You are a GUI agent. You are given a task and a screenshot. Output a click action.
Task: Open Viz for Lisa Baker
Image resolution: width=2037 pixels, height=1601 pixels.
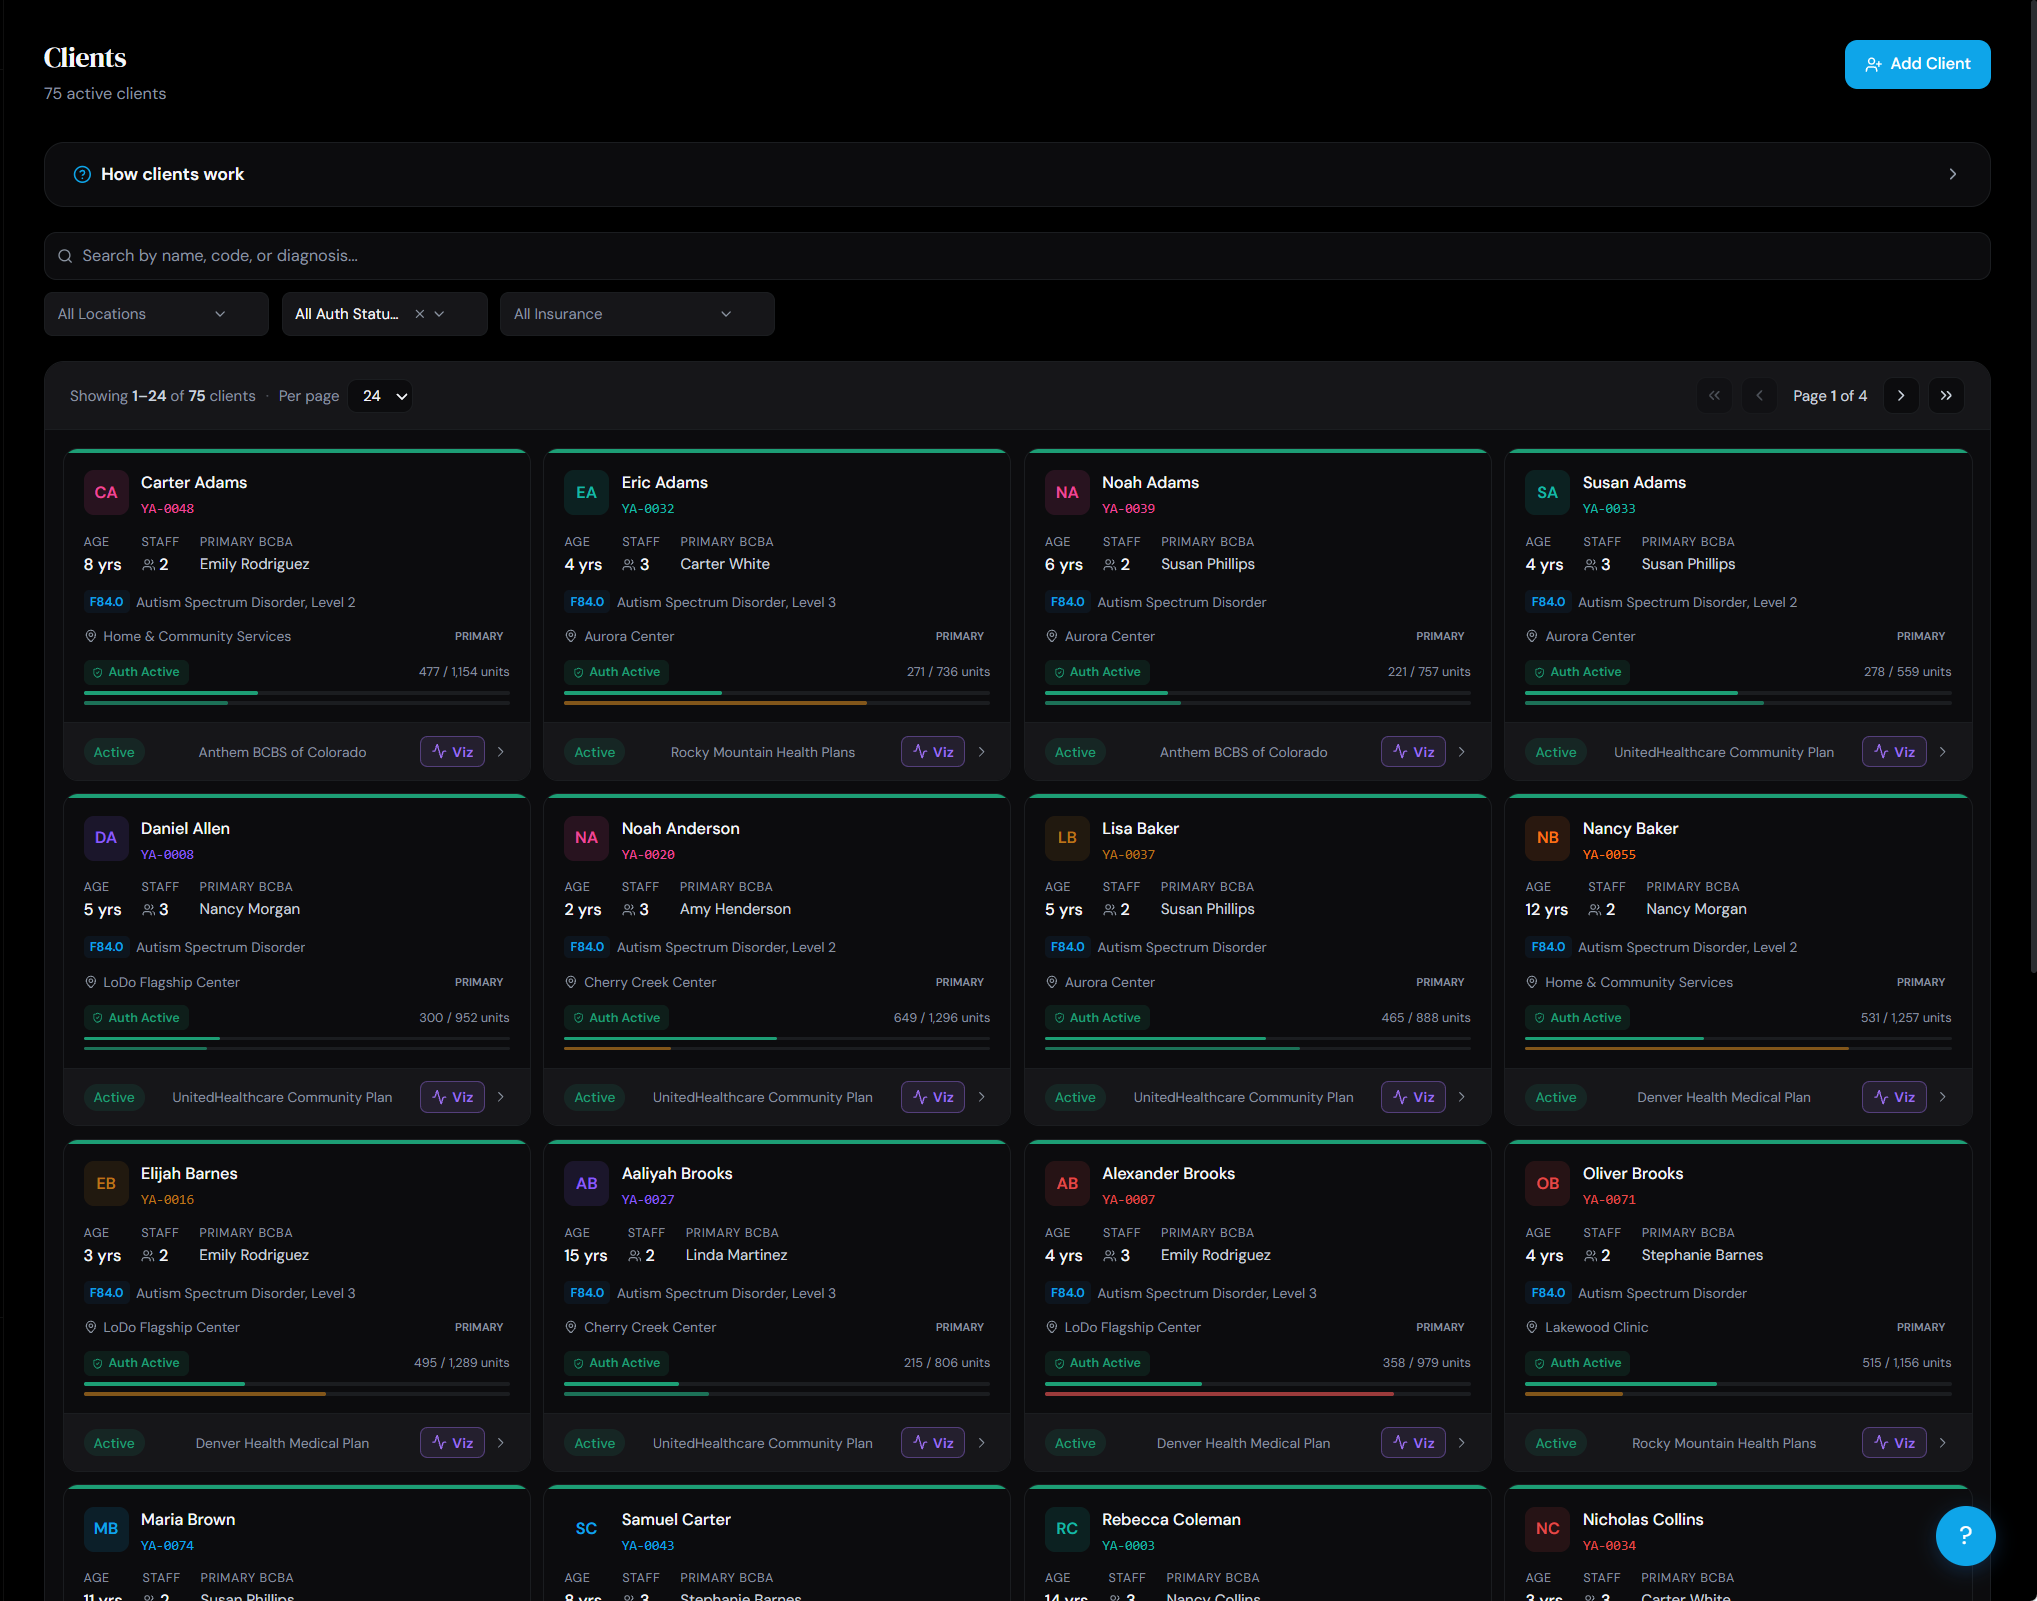click(x=1413, y=1097)
